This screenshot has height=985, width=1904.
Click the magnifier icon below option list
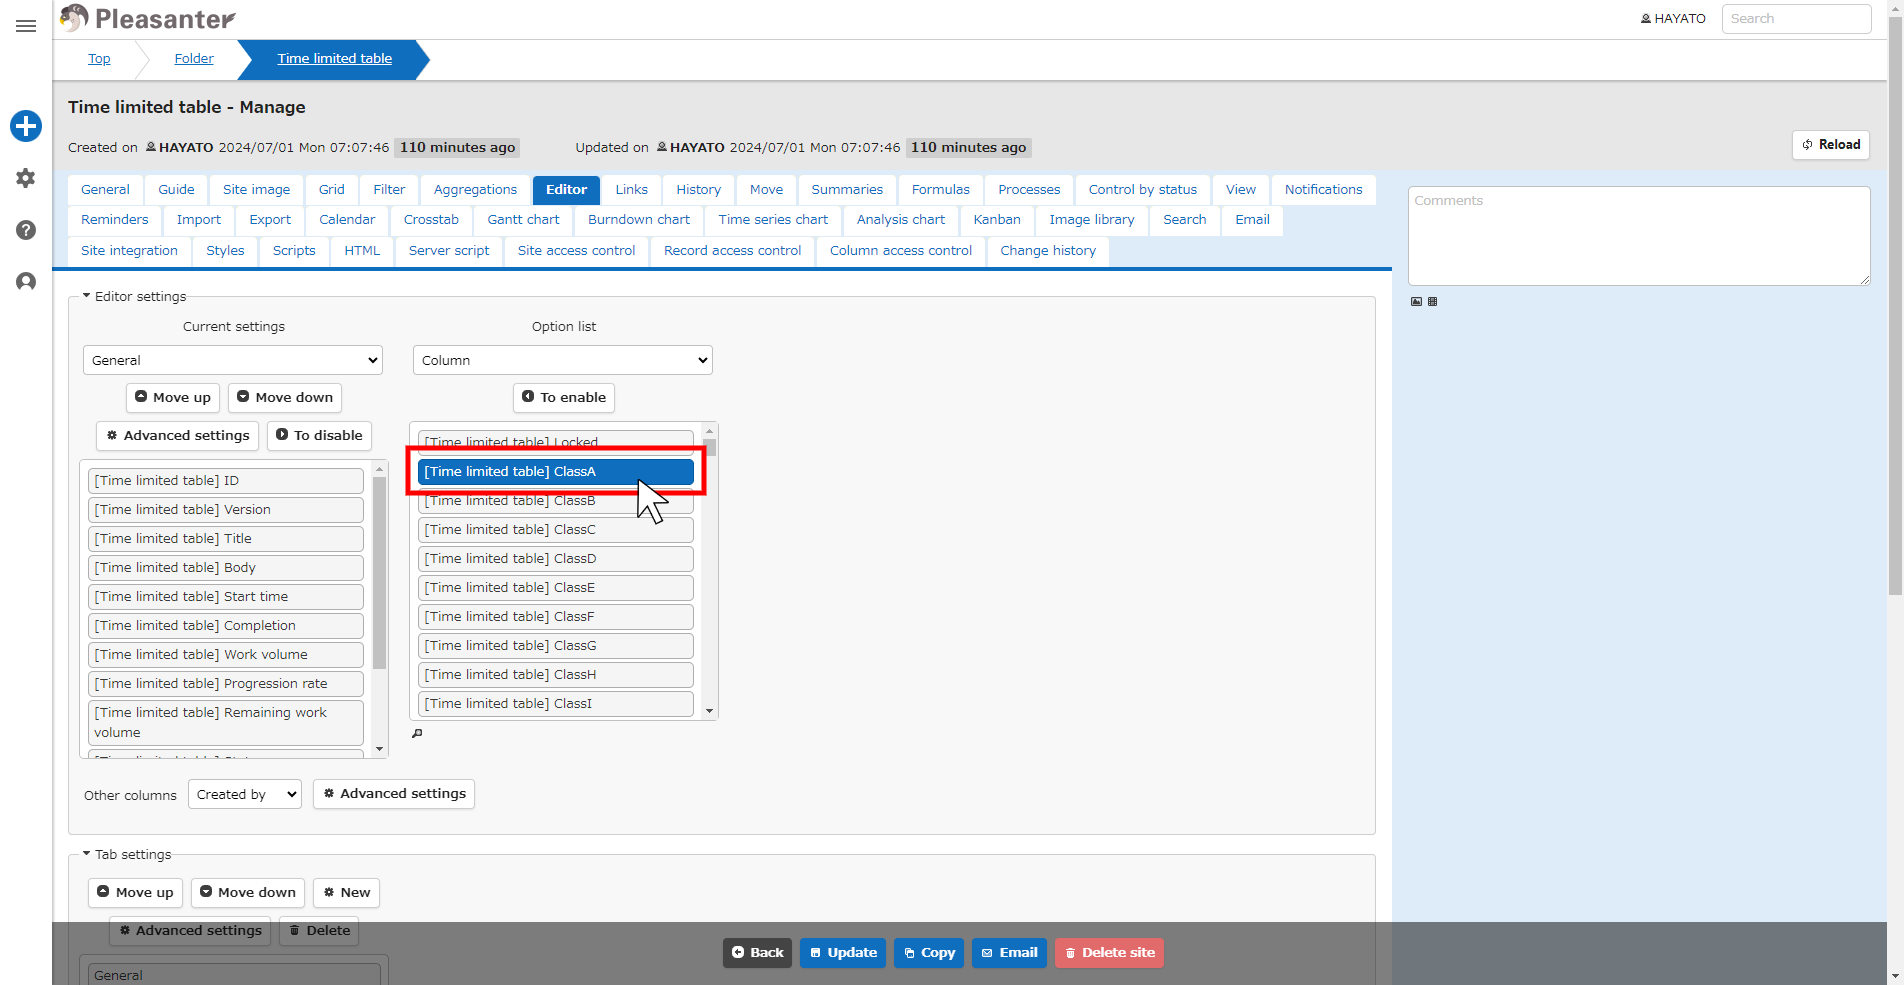click(418, 733)
